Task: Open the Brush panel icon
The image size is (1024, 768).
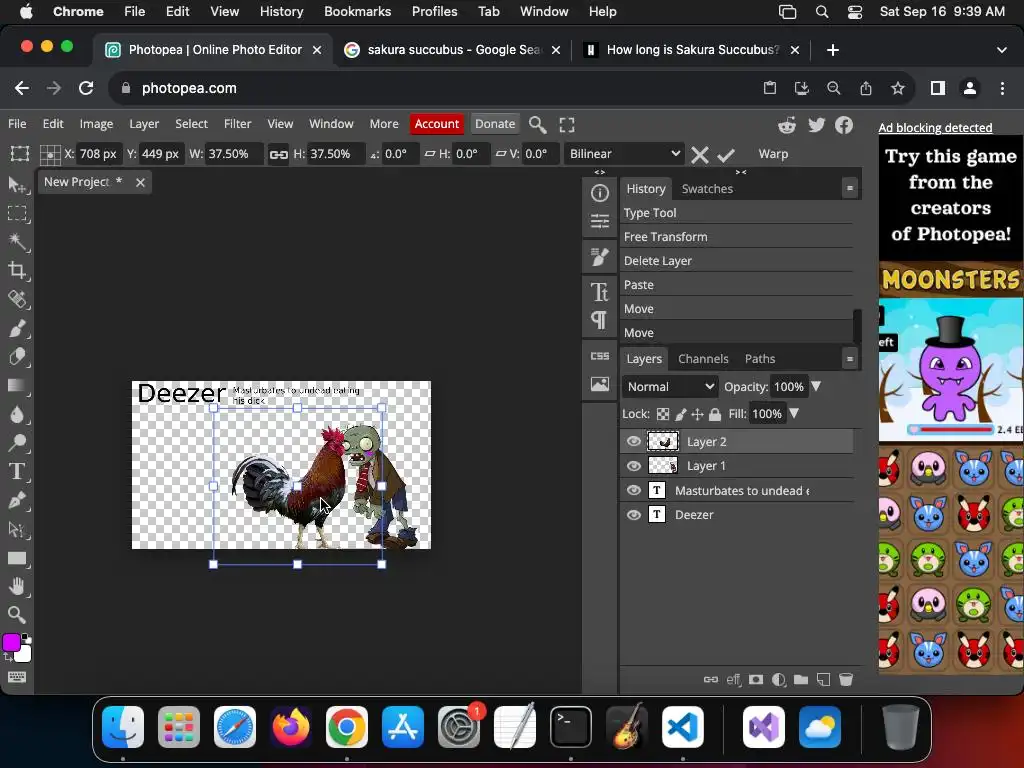Action: tap(600, 257)
